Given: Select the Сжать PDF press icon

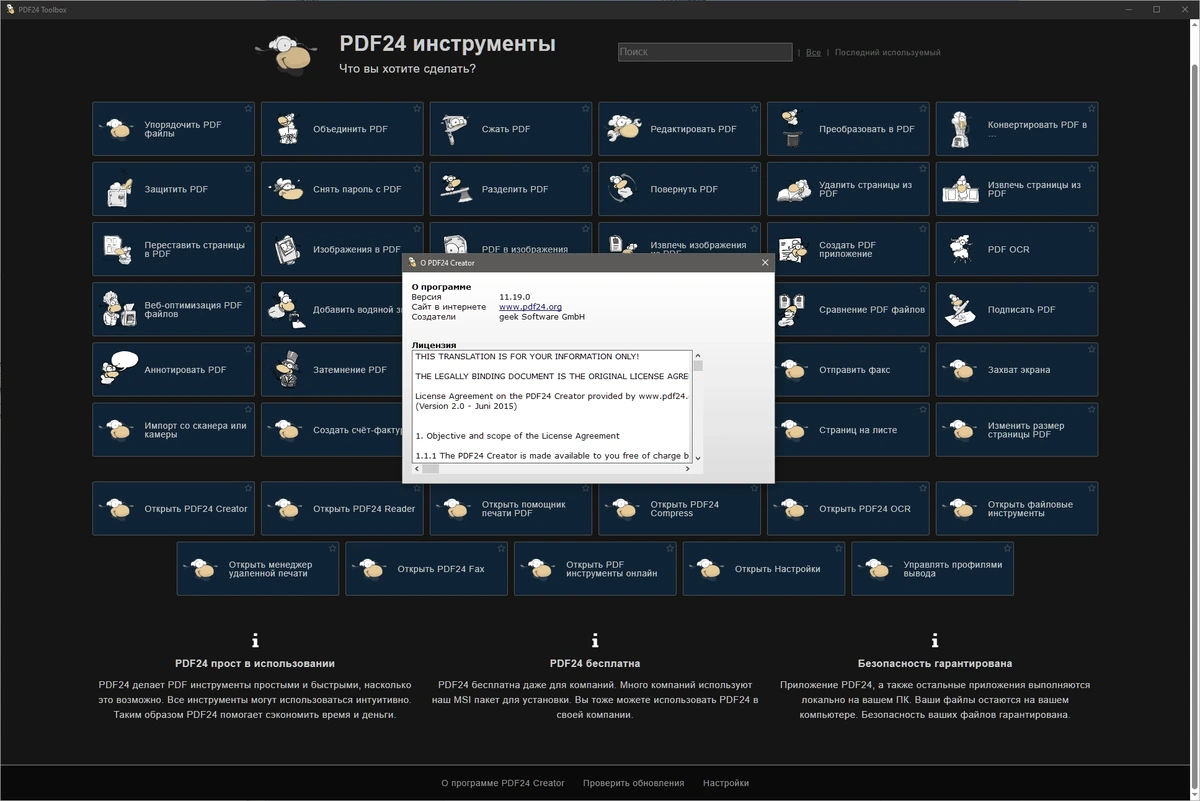Looking at the screenshot, I should (456, 129).
